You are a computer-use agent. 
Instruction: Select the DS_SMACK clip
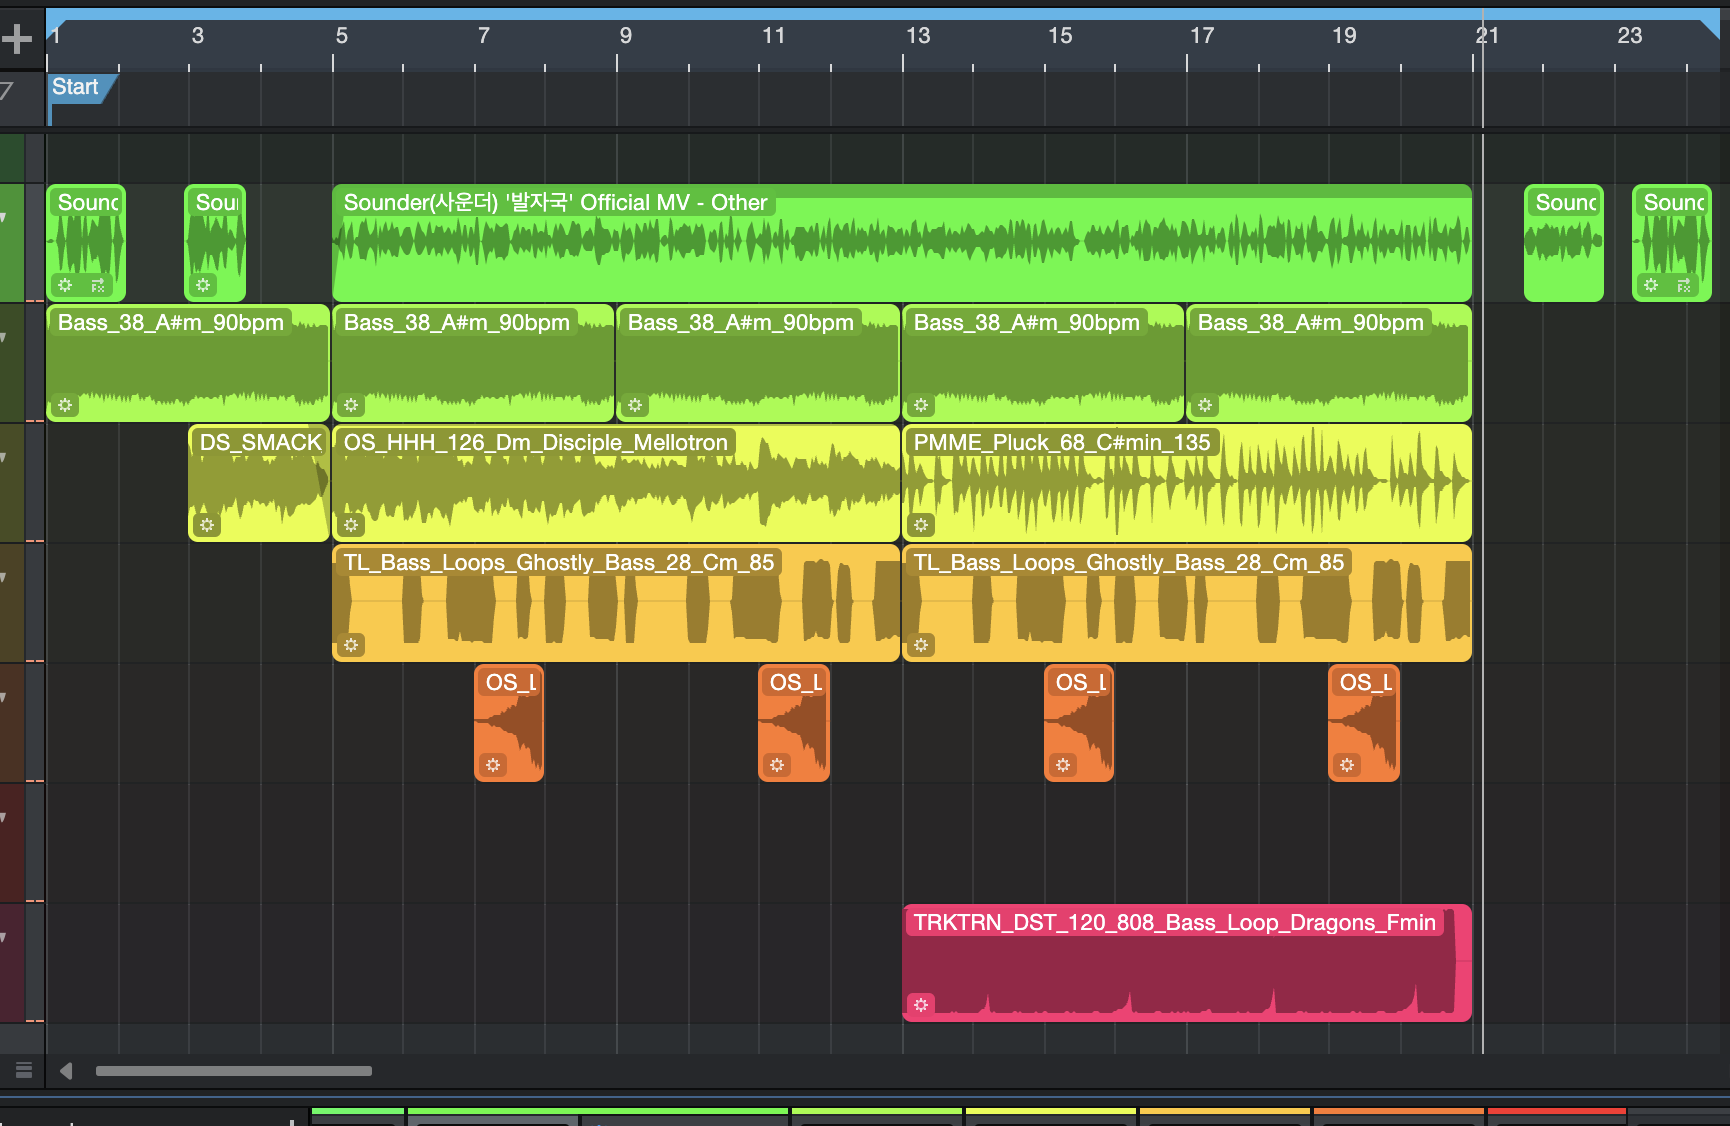click(x=259, y=483)
